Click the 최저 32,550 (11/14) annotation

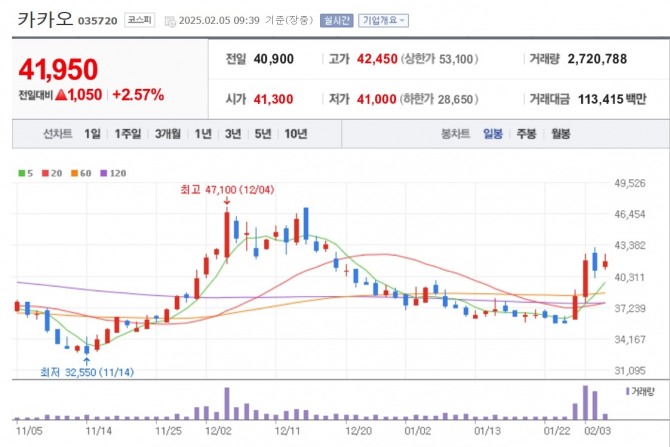point(87,372)
